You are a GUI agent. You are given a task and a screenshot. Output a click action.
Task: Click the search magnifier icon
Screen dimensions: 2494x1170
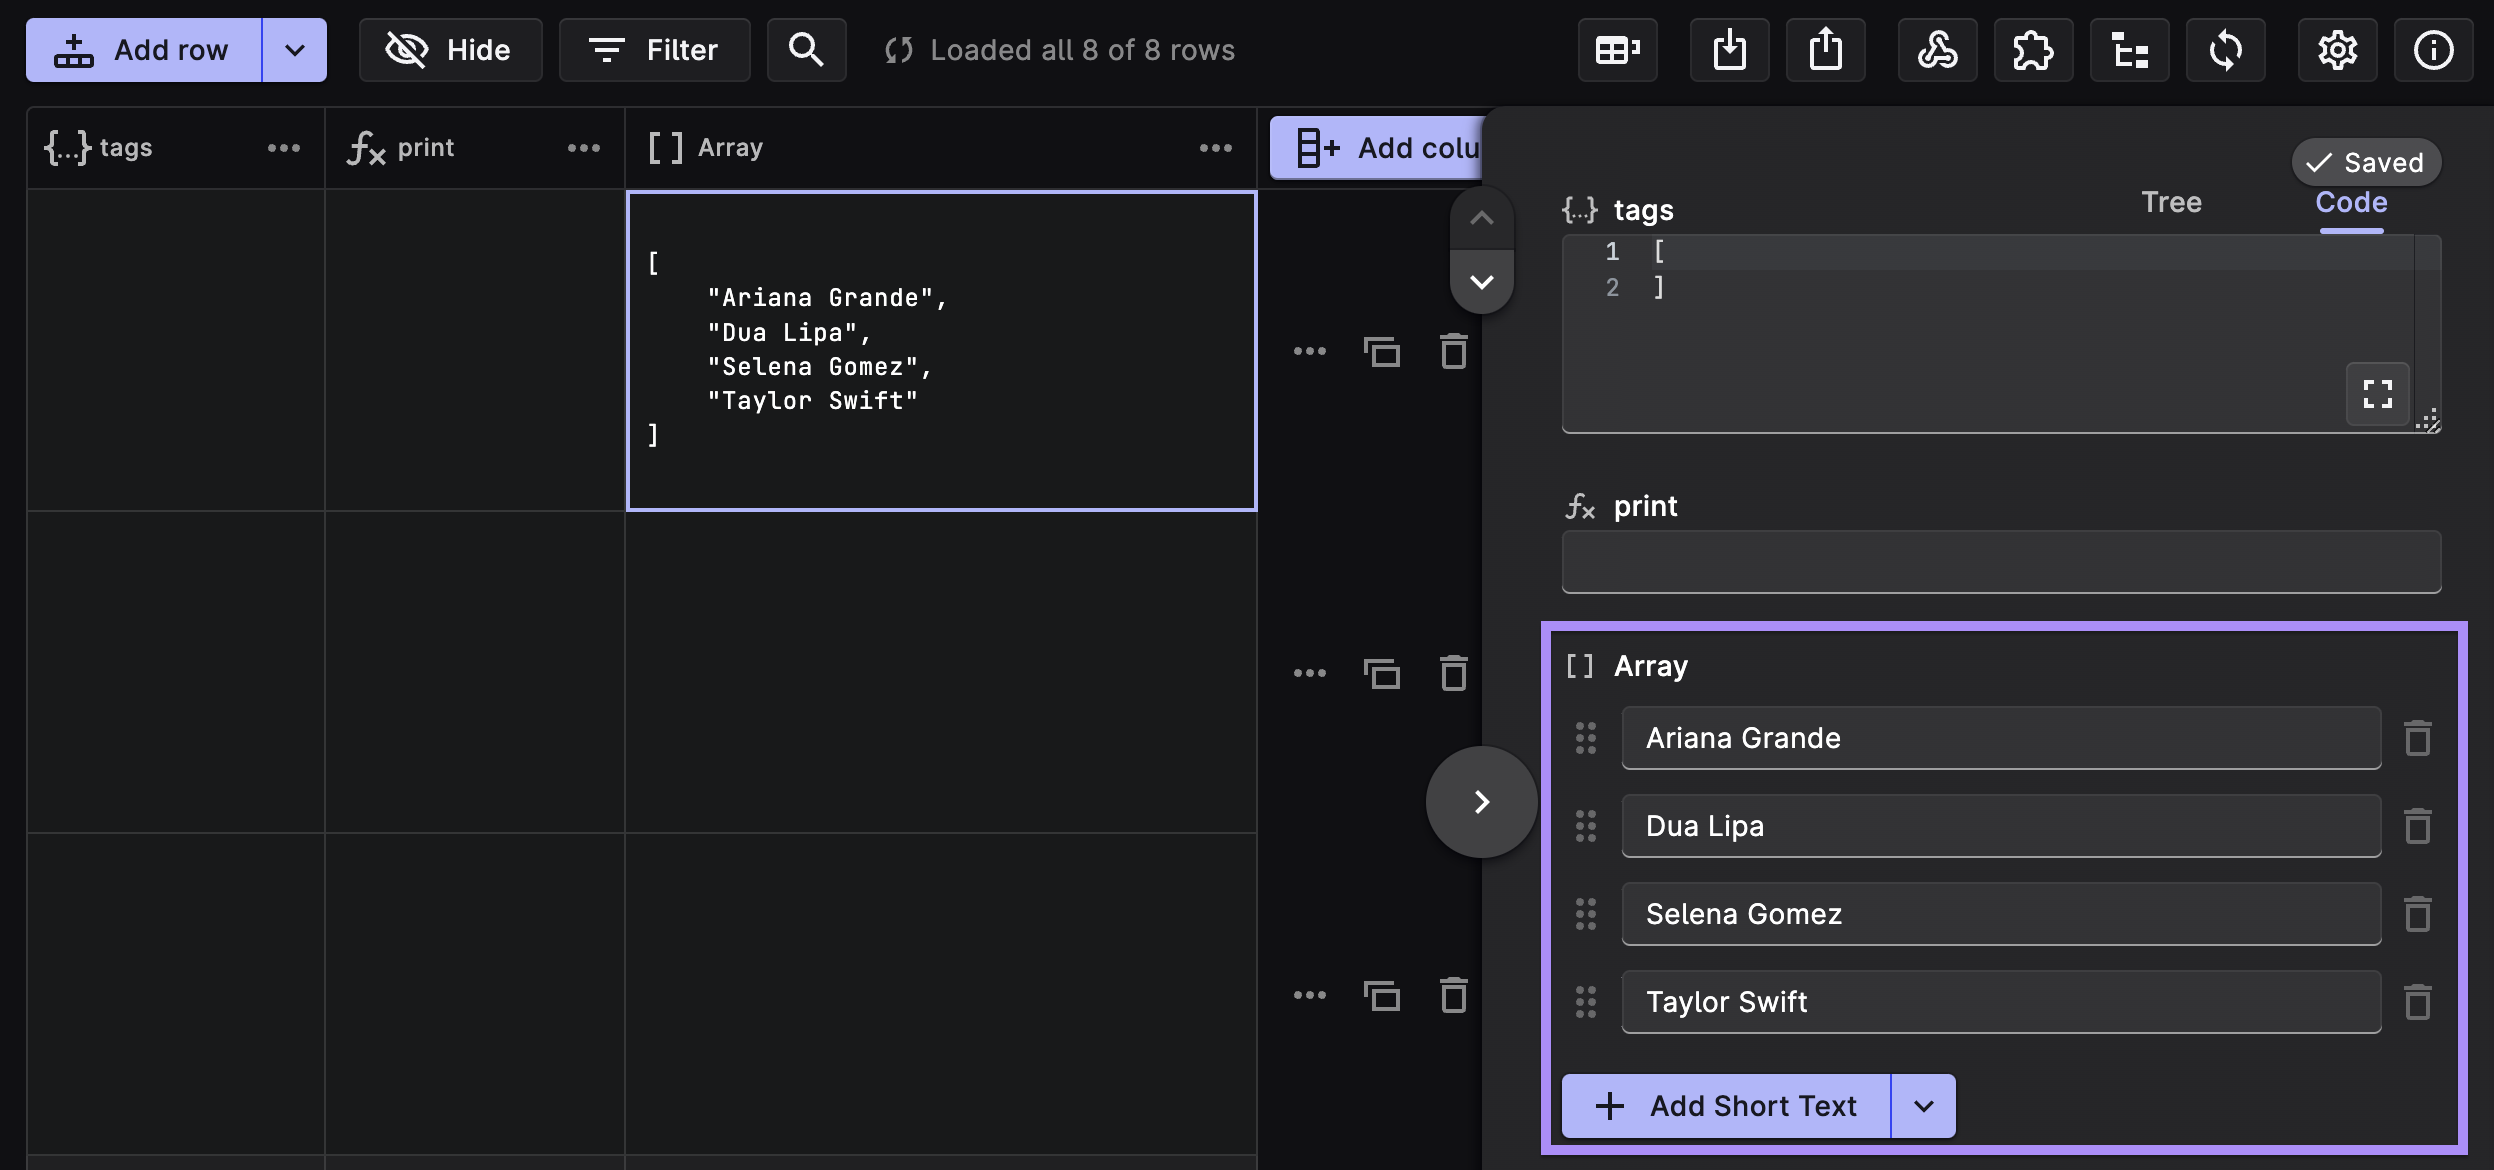tap(806, 50)
